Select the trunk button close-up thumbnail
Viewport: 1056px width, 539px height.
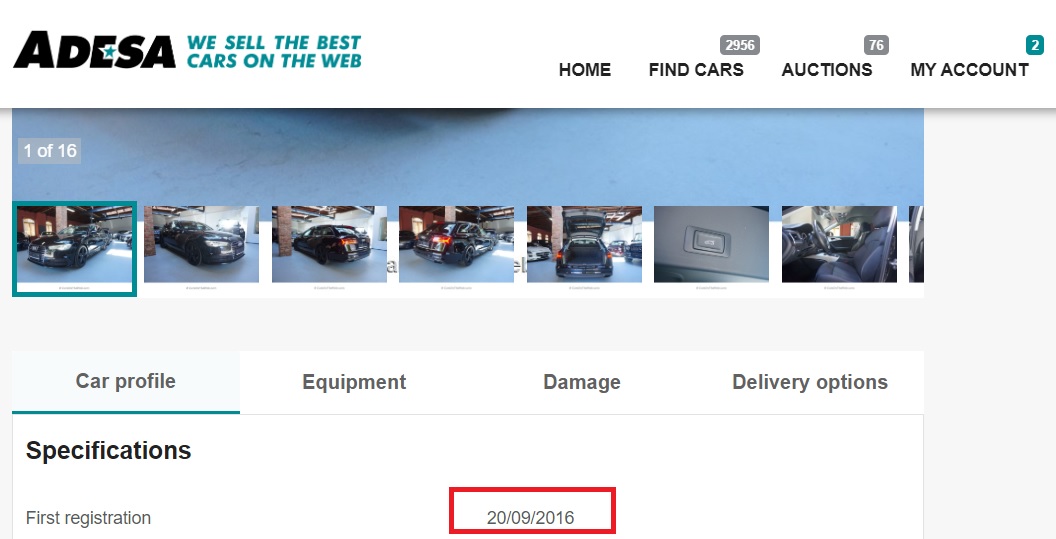(x=711, y=247)
